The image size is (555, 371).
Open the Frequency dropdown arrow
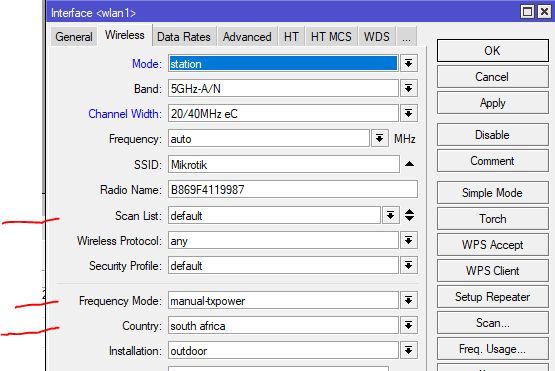point(379,138)
